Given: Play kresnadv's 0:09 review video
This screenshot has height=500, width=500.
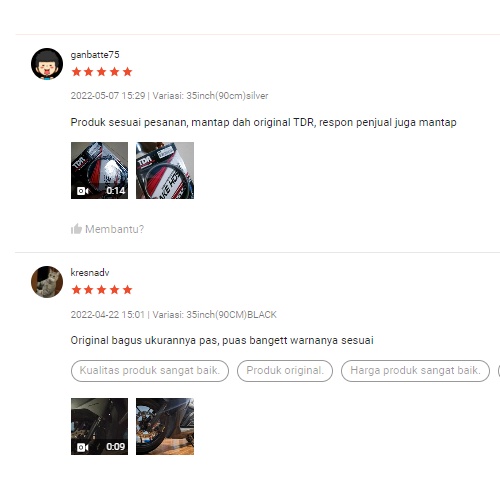Looking at the screenshot, I should point(99,426).
